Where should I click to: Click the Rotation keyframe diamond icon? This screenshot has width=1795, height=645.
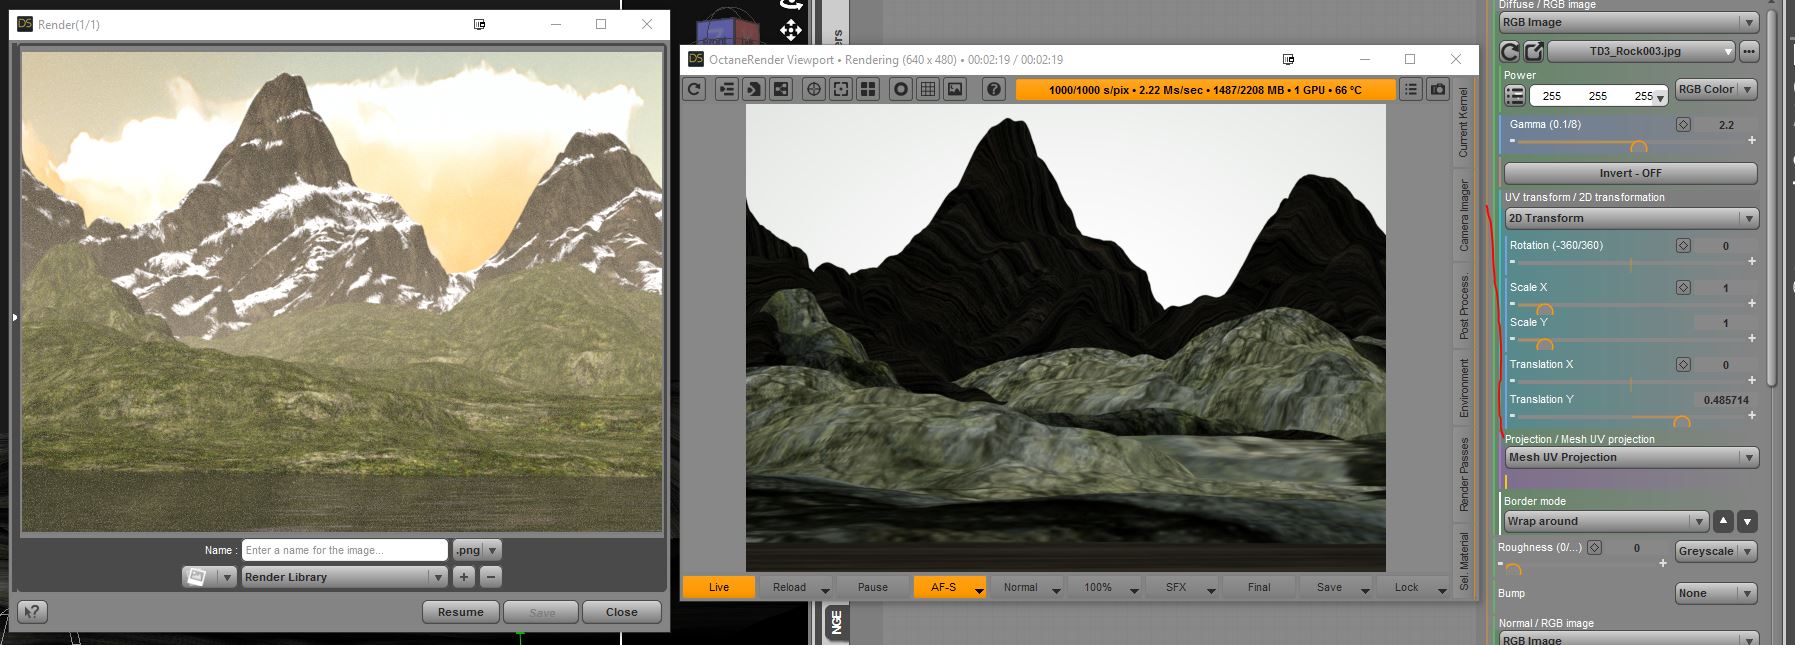point(1683,245)
